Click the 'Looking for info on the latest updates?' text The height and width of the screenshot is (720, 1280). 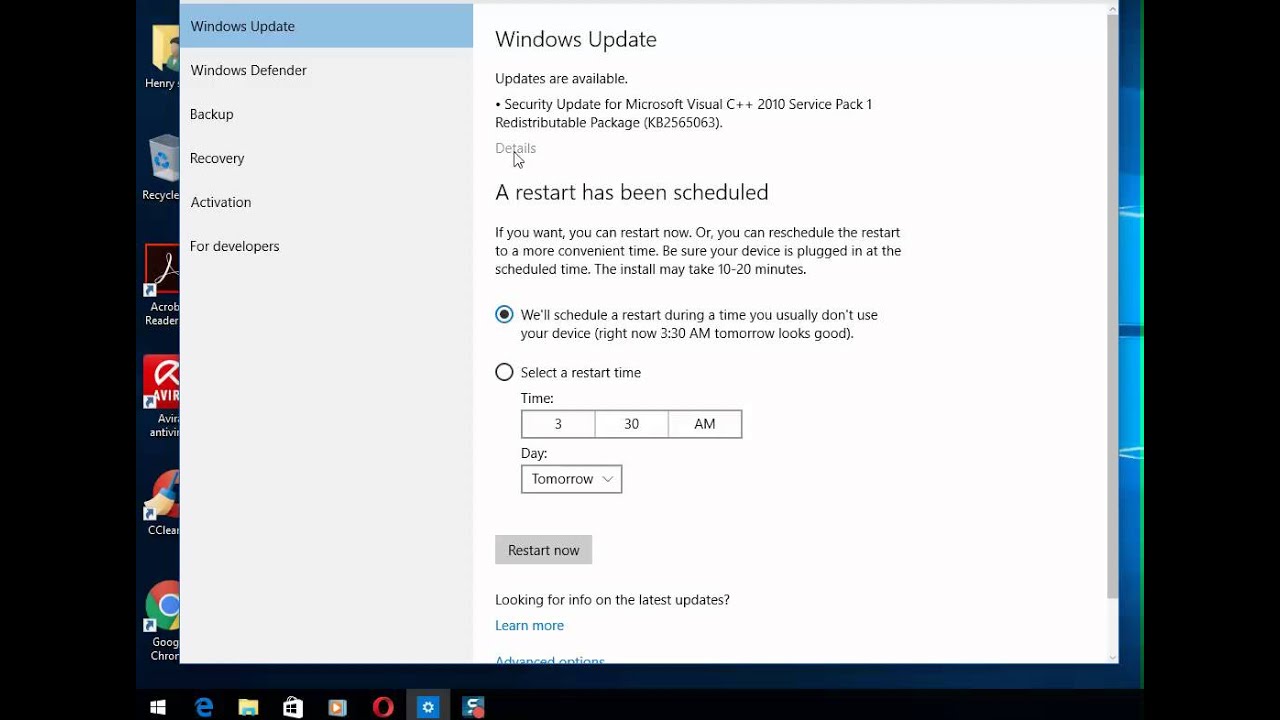612,600
